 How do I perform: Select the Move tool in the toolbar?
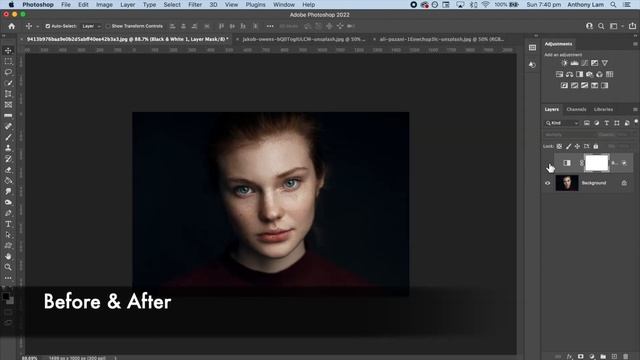point(8,51)
